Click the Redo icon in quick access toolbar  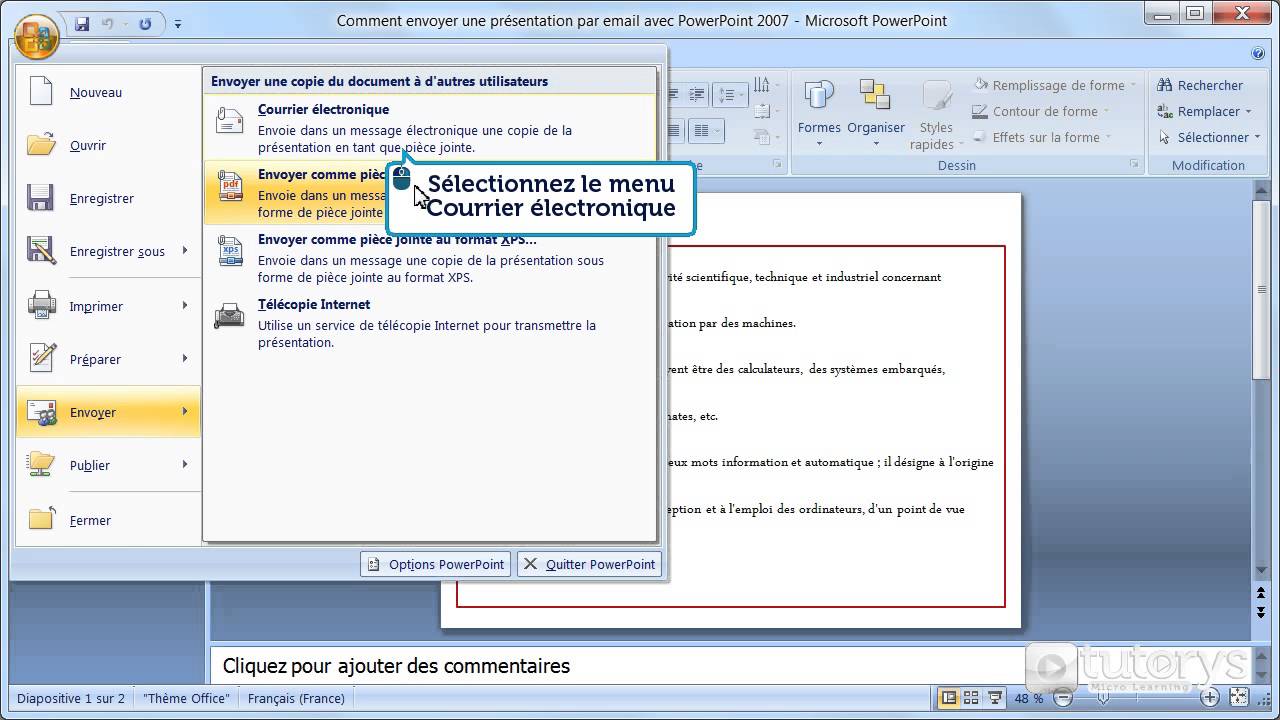coord(146,23)
